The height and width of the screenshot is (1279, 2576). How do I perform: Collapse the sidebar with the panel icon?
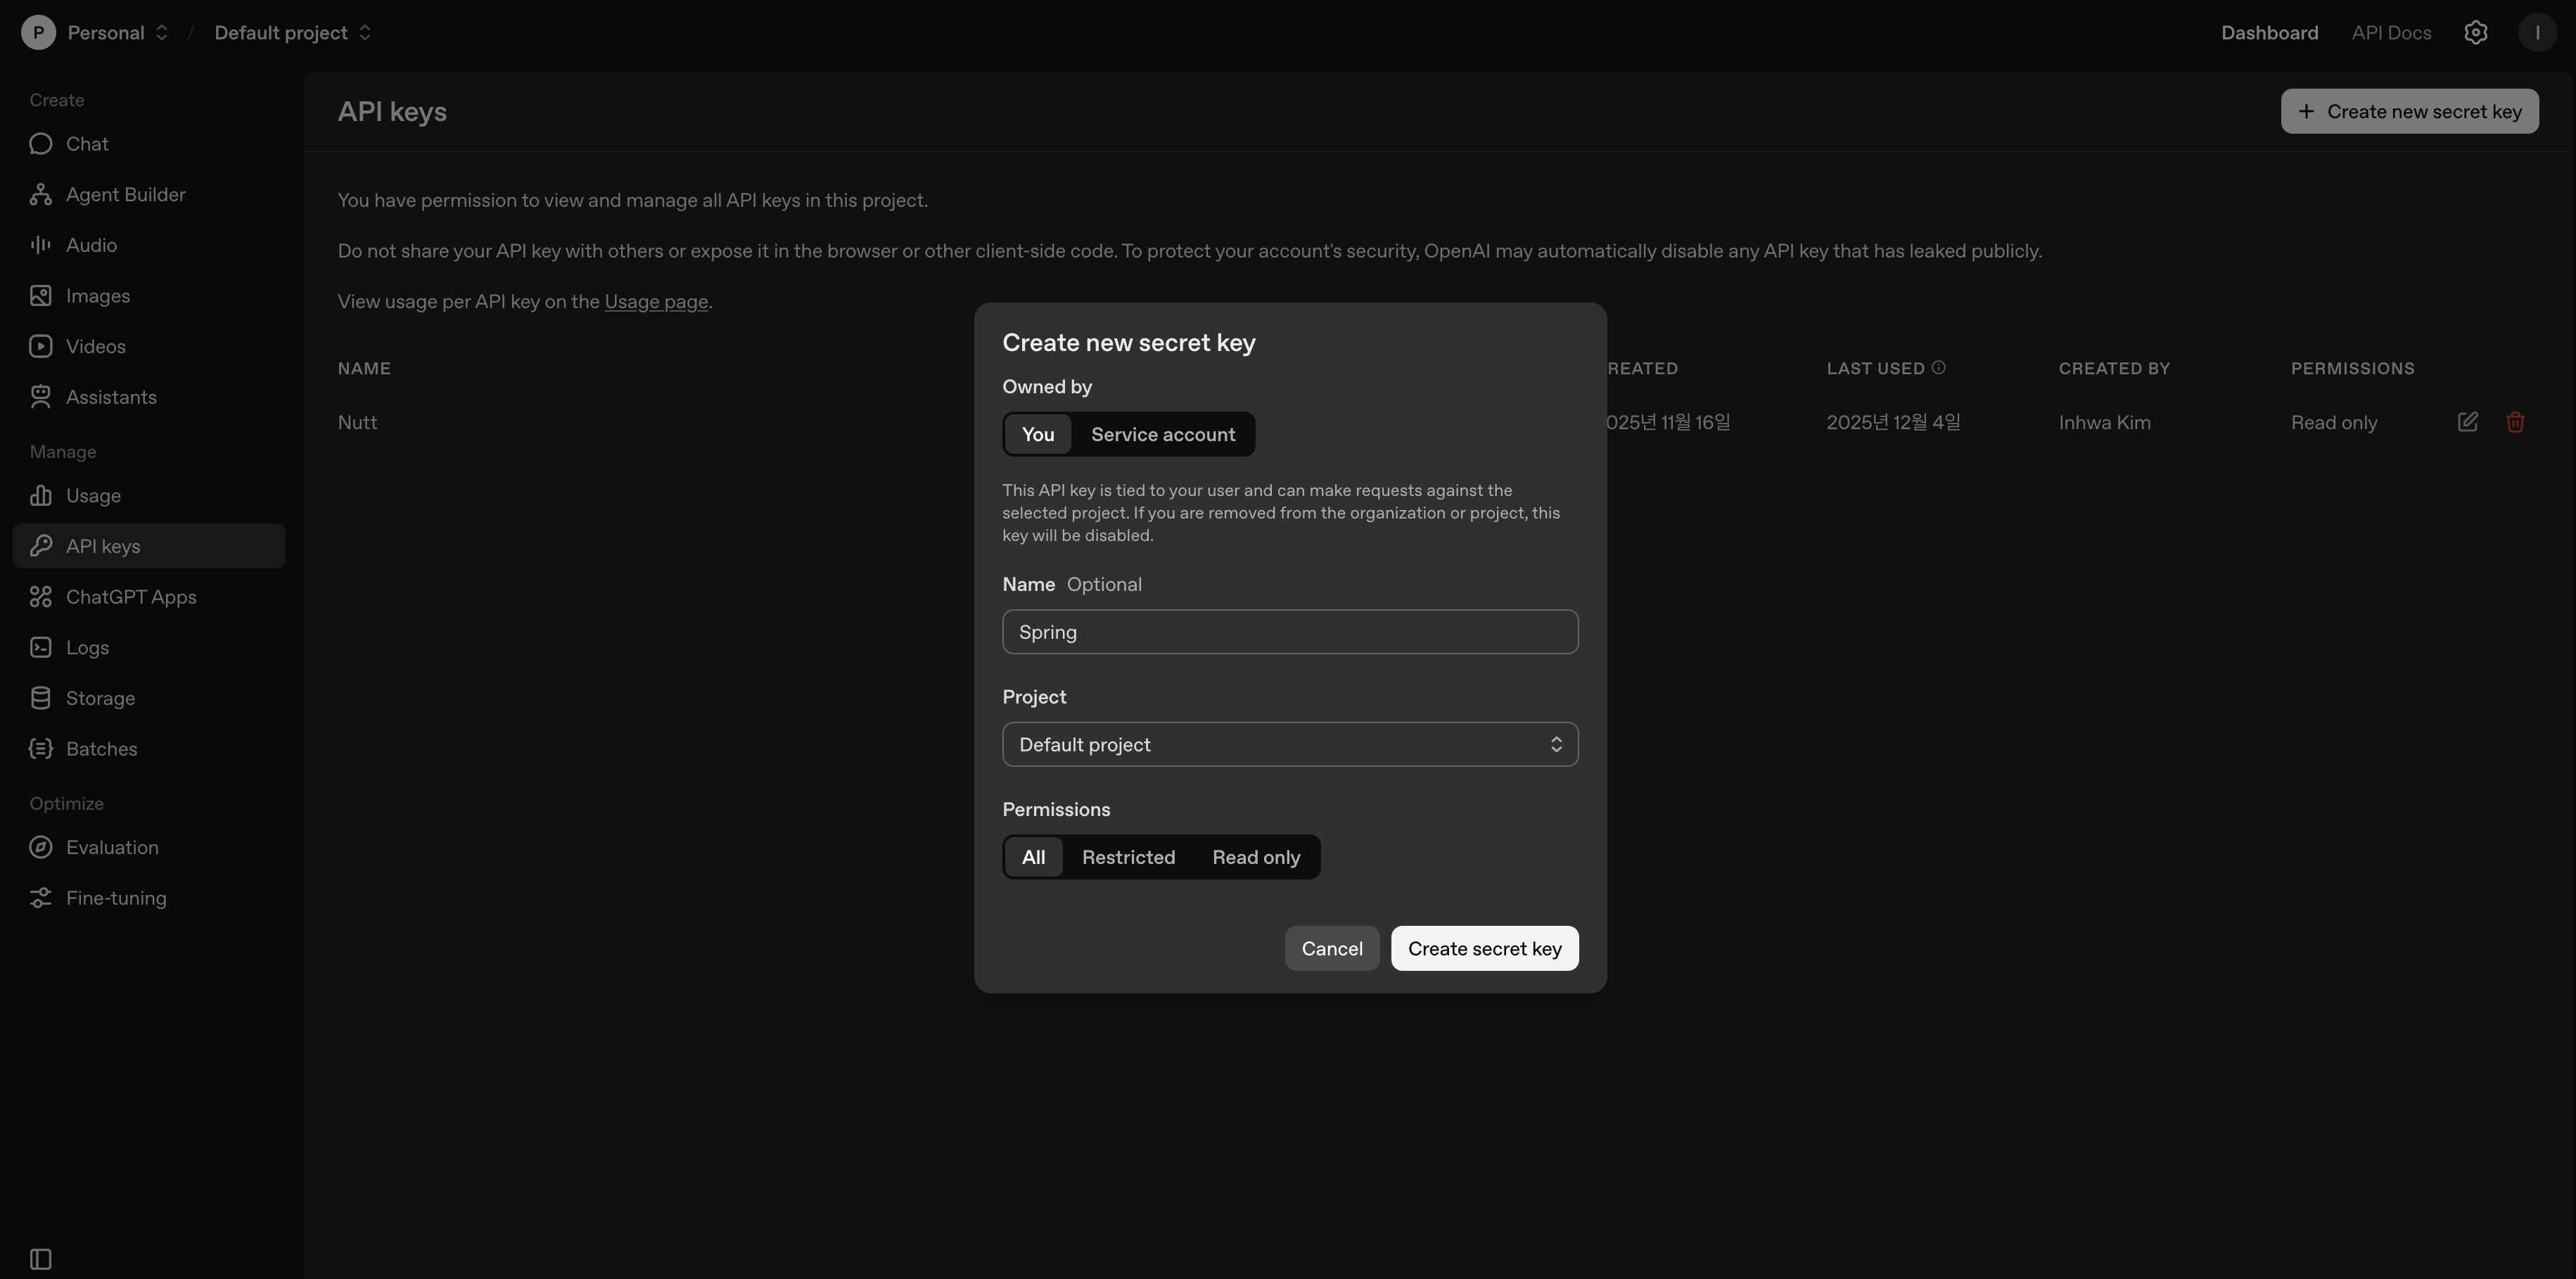click(x=41, y=1258)
